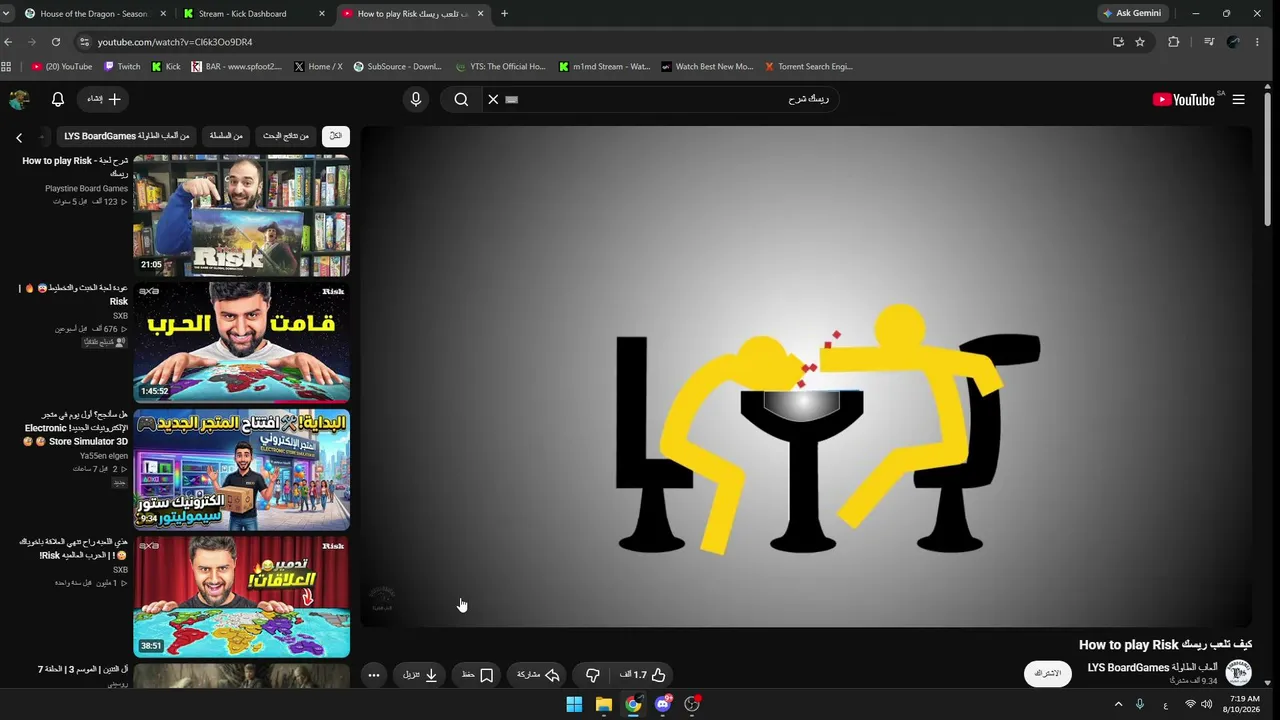Screen dimensions: 1280x720
Task: Save the video to a playlist
Action: [x=477, y=675]
